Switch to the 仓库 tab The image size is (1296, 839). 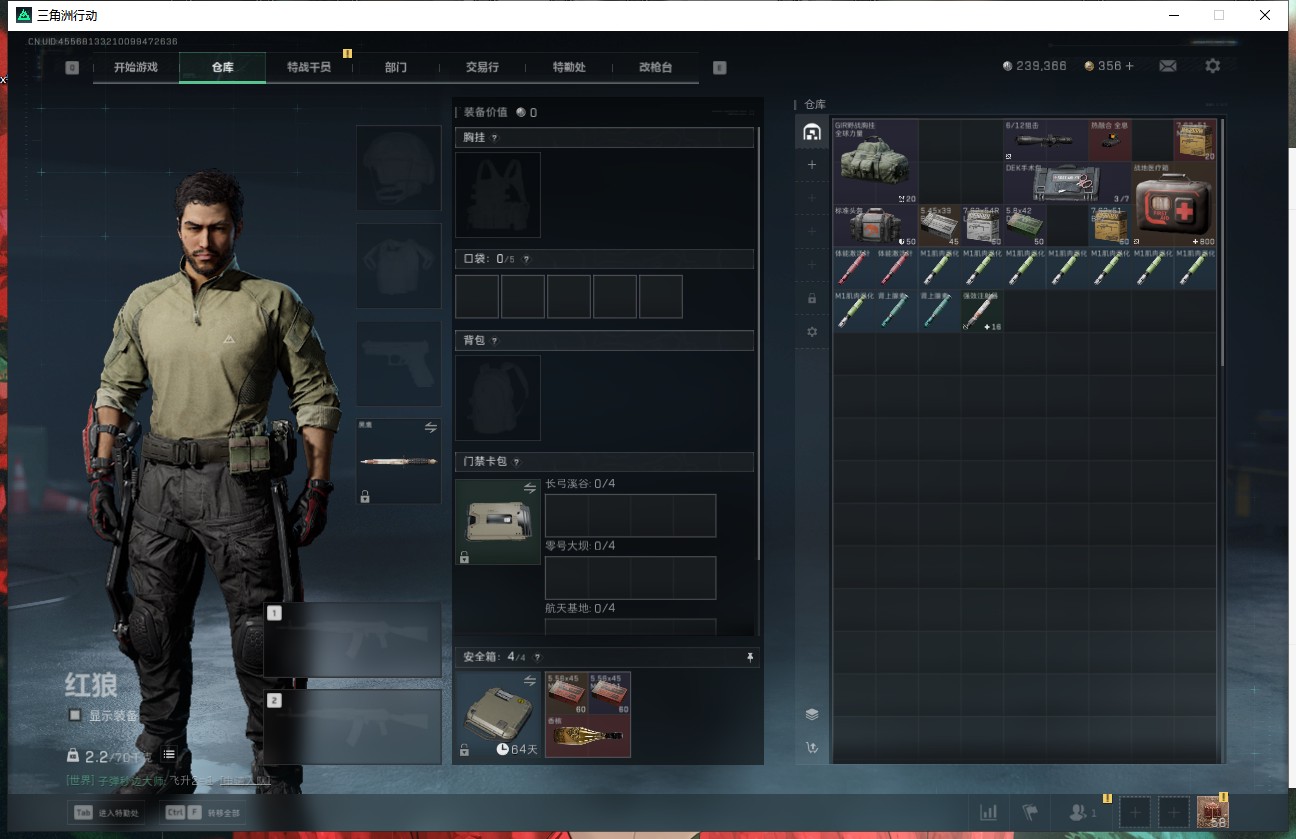point(222,67)
